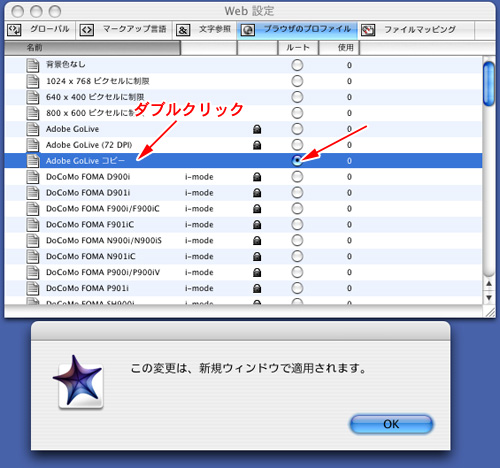Click the GoLive star icon in alert
Image resolution: width=500 pixels, height=468 pixels.
click(x=79, y=382)
